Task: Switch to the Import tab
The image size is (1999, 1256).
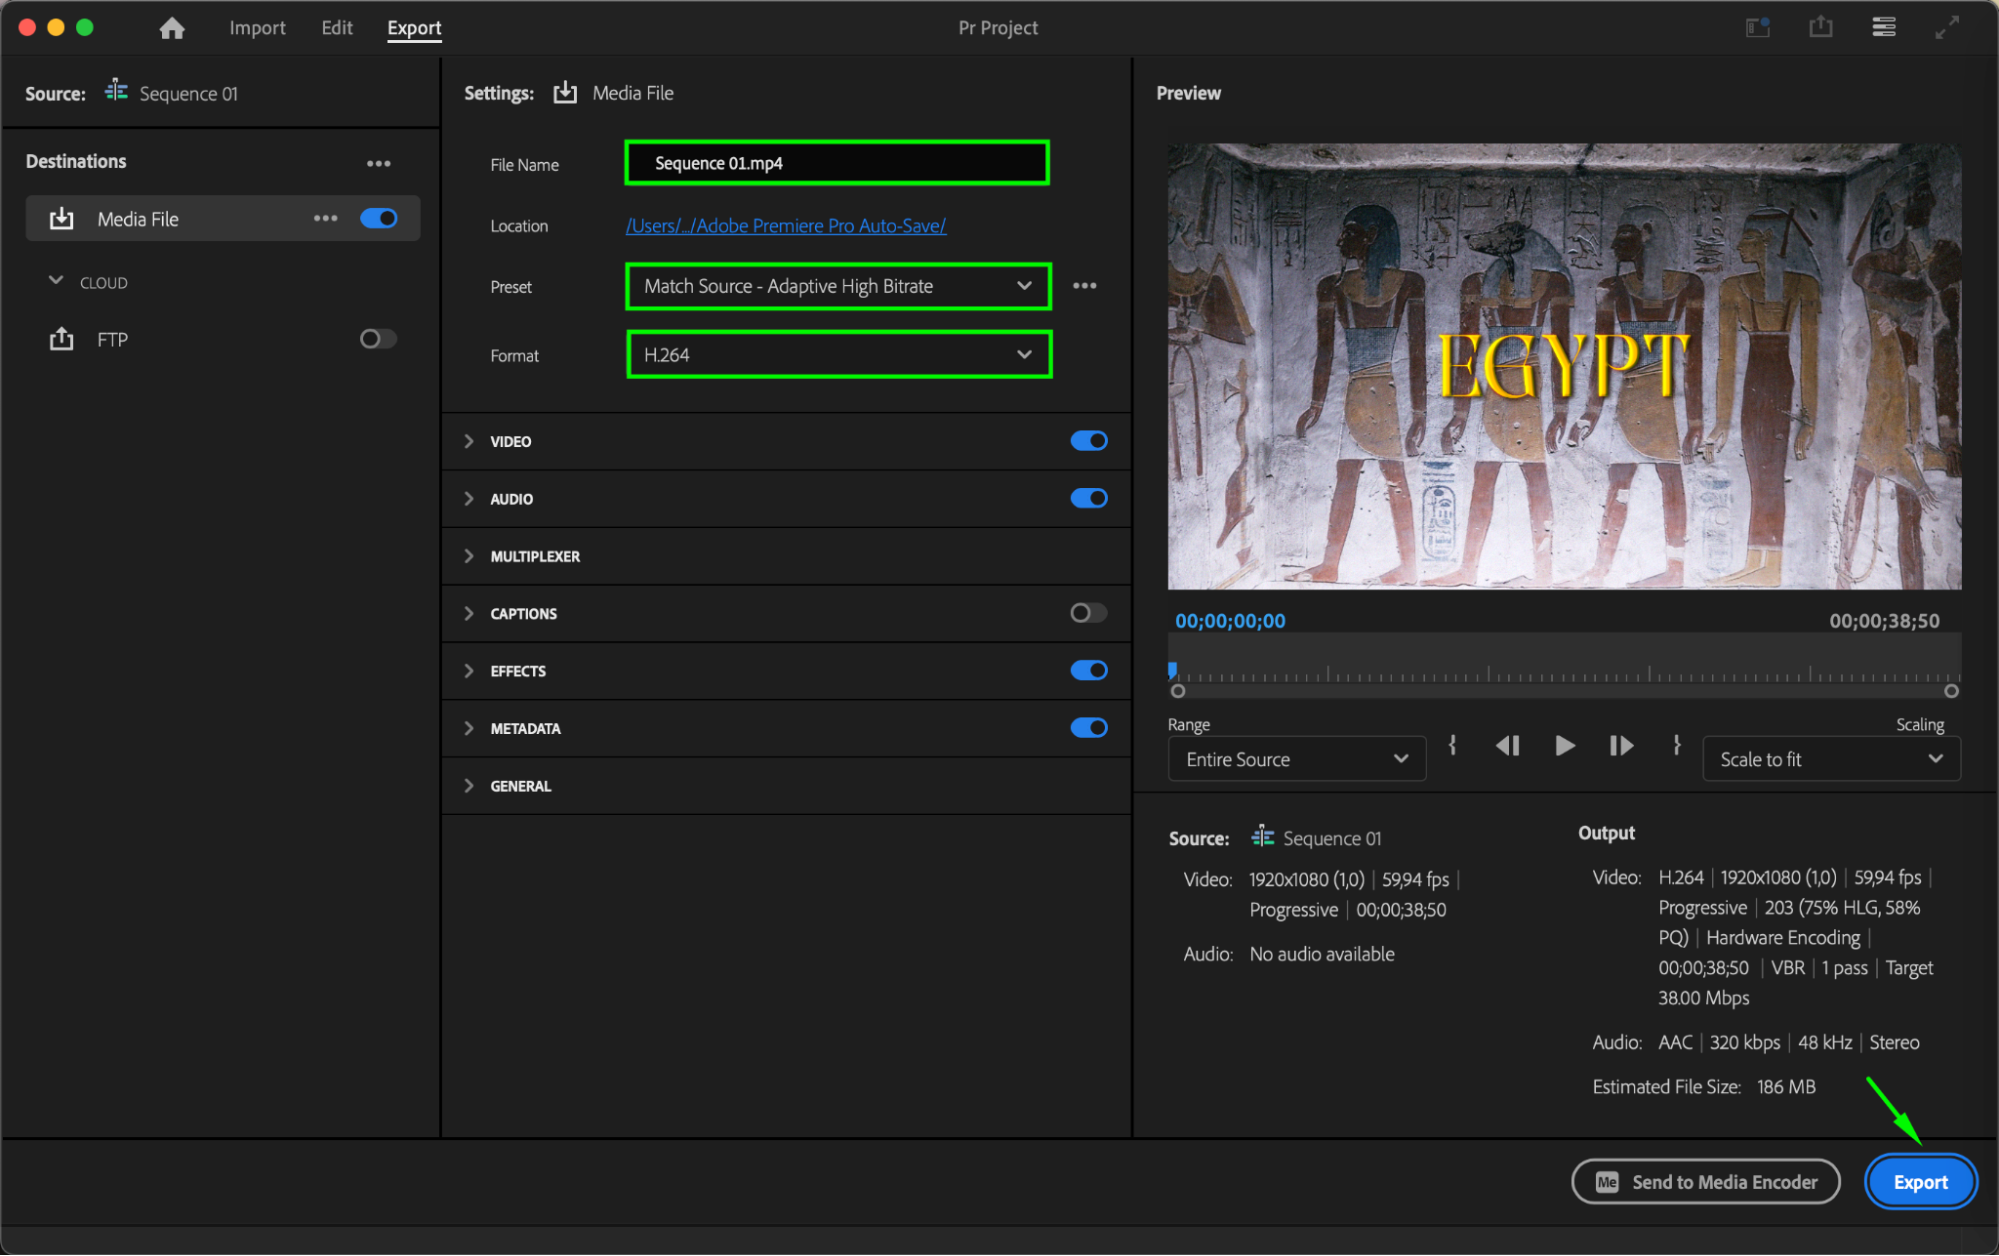Action: [x=257, y=28]
